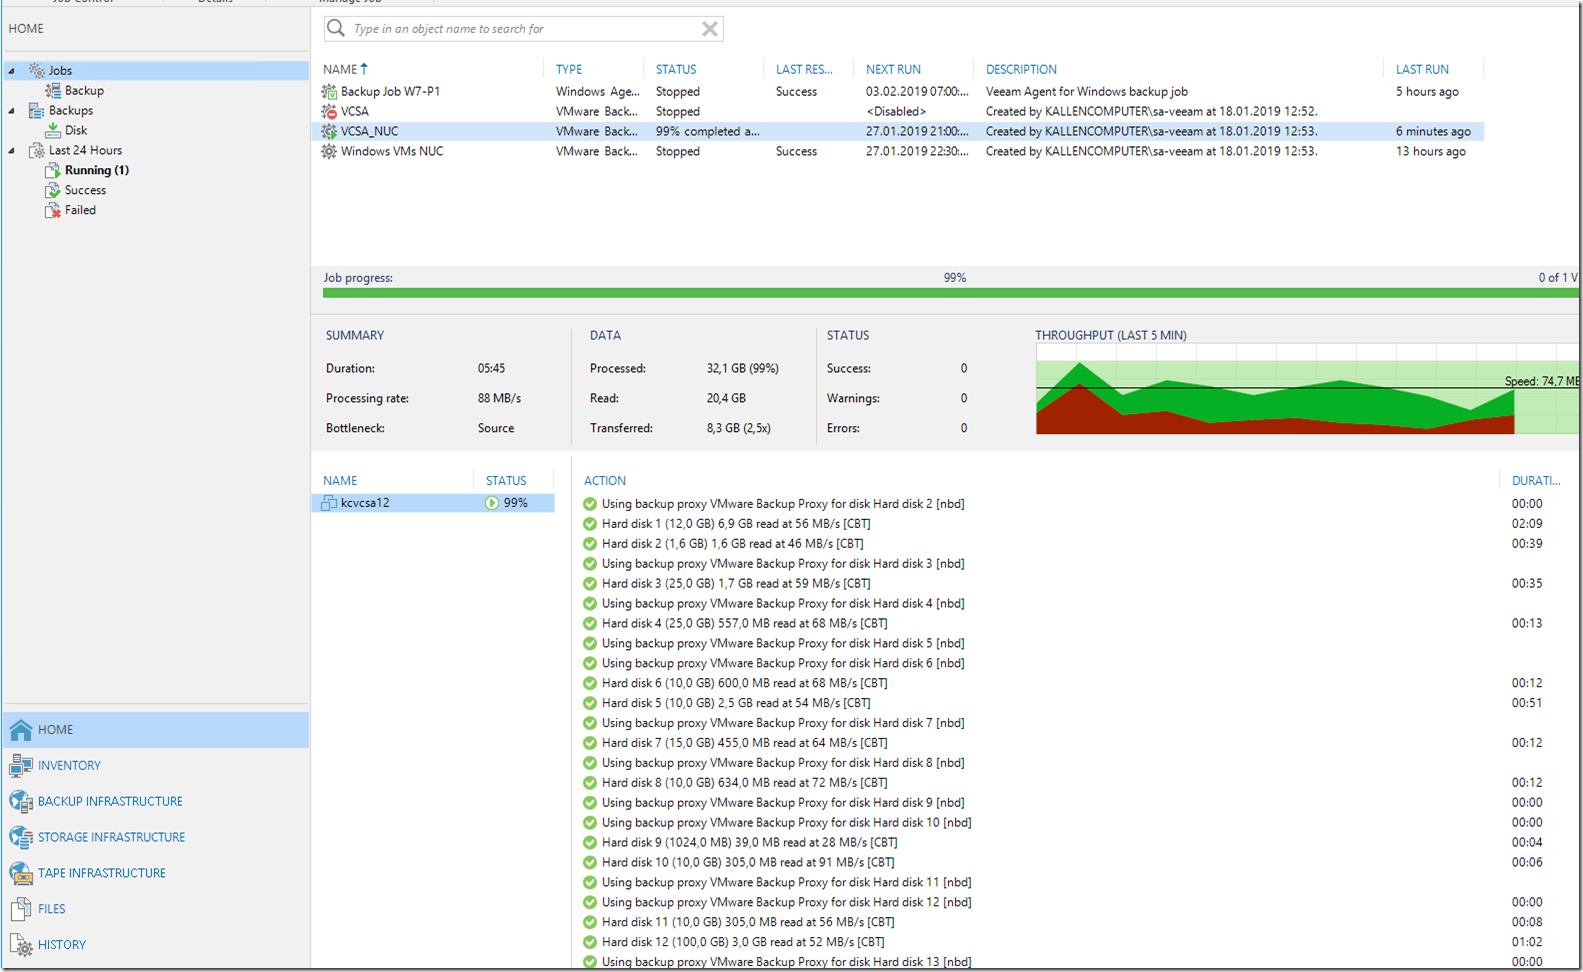The height and width of the screenshot is (972, 1583).
Task: Click the VCSA_NUC running job icon
Action: click(329, 131)
